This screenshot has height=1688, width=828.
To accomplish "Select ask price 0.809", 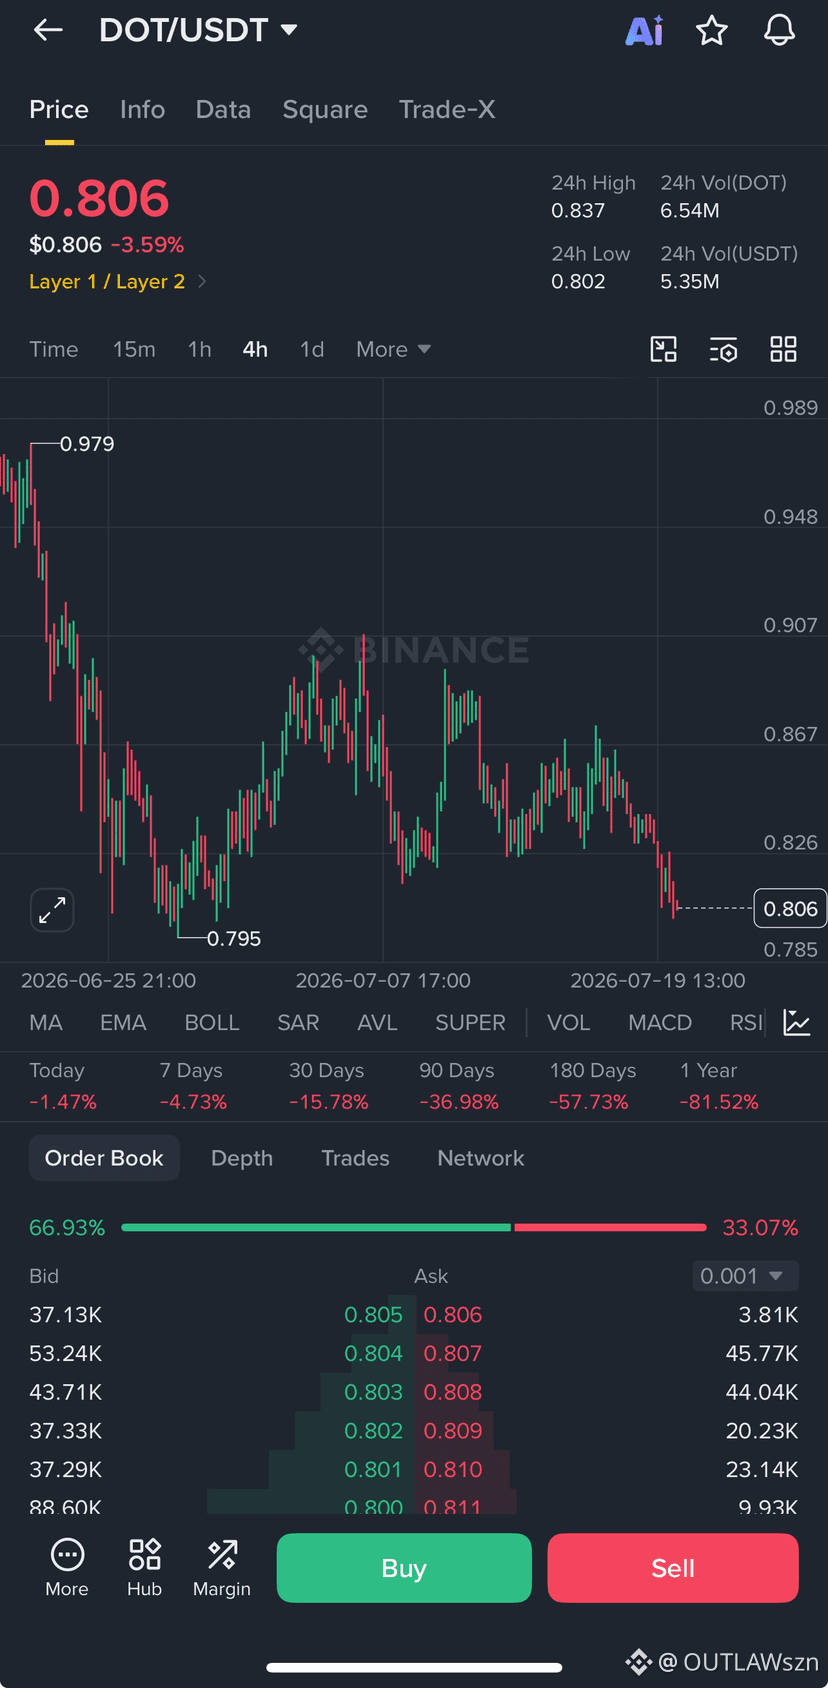I will pyautogui.click(x=453, y=1431).
